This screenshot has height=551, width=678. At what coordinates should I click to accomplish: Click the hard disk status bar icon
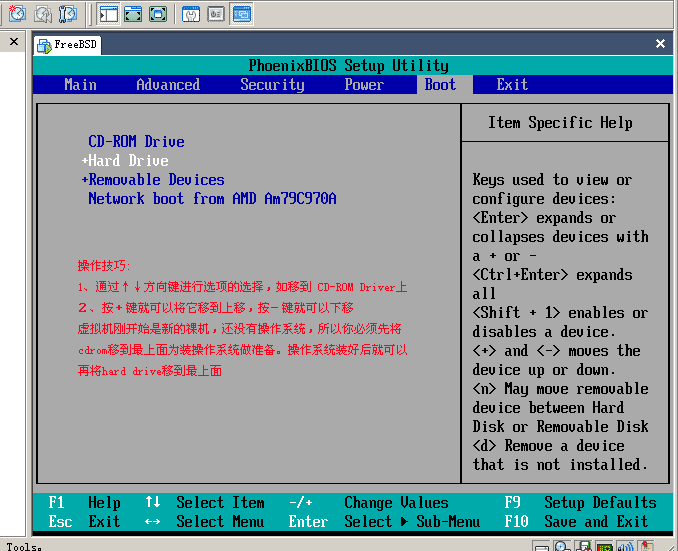pos(540,547)
